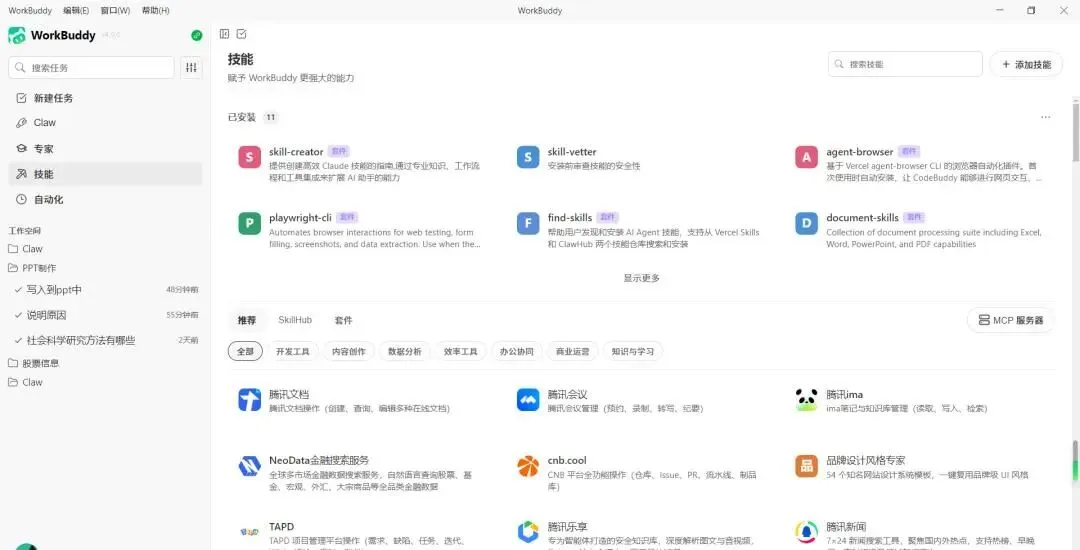This screenshot has width=1080, height=550.
Task: Switch to the 套件 tab
Action: point(343,320)
